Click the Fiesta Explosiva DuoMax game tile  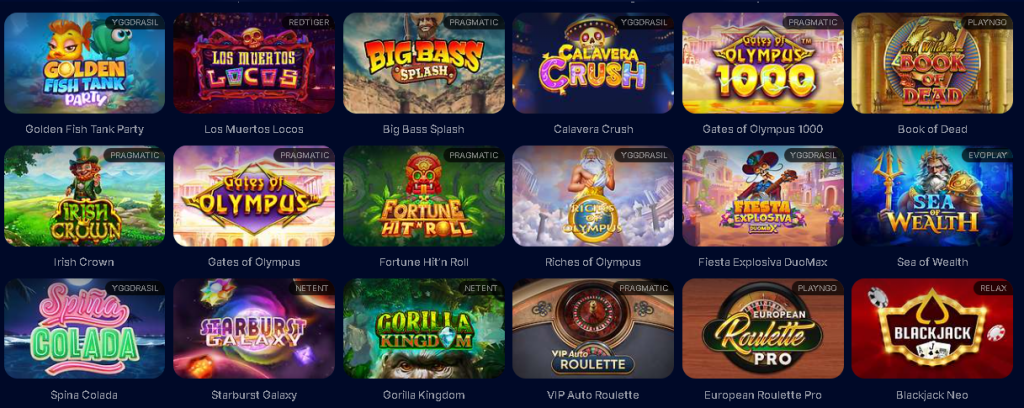pos(763,196)
